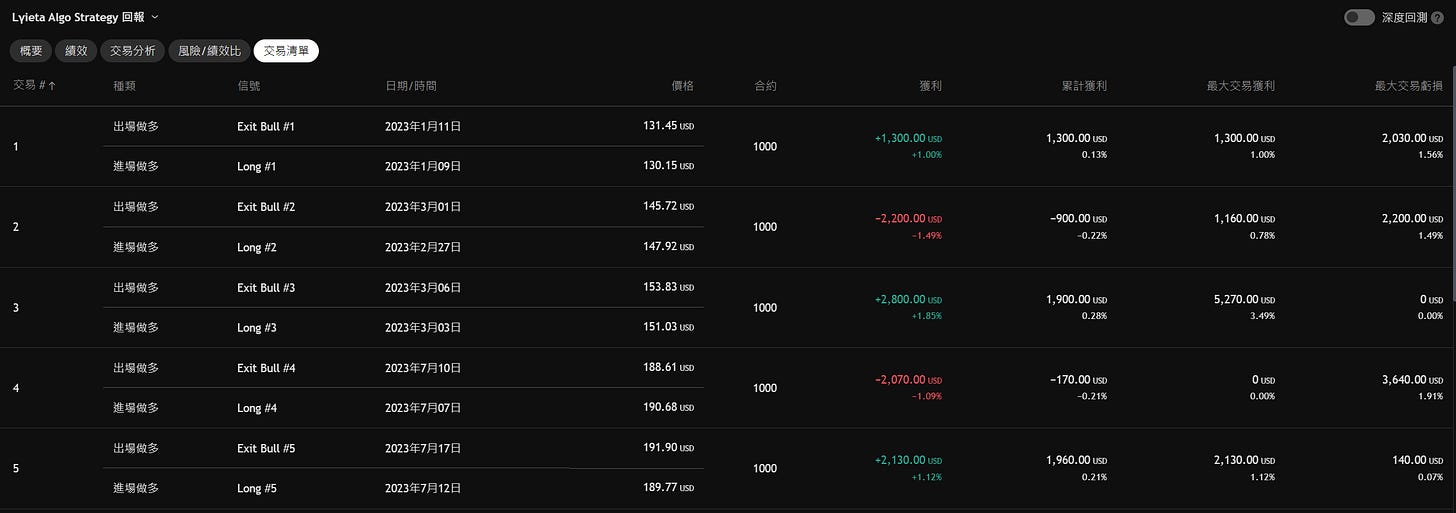The image size is (1456, 513).
Task: Select the Long #4 signal
Action: [257, 408]
